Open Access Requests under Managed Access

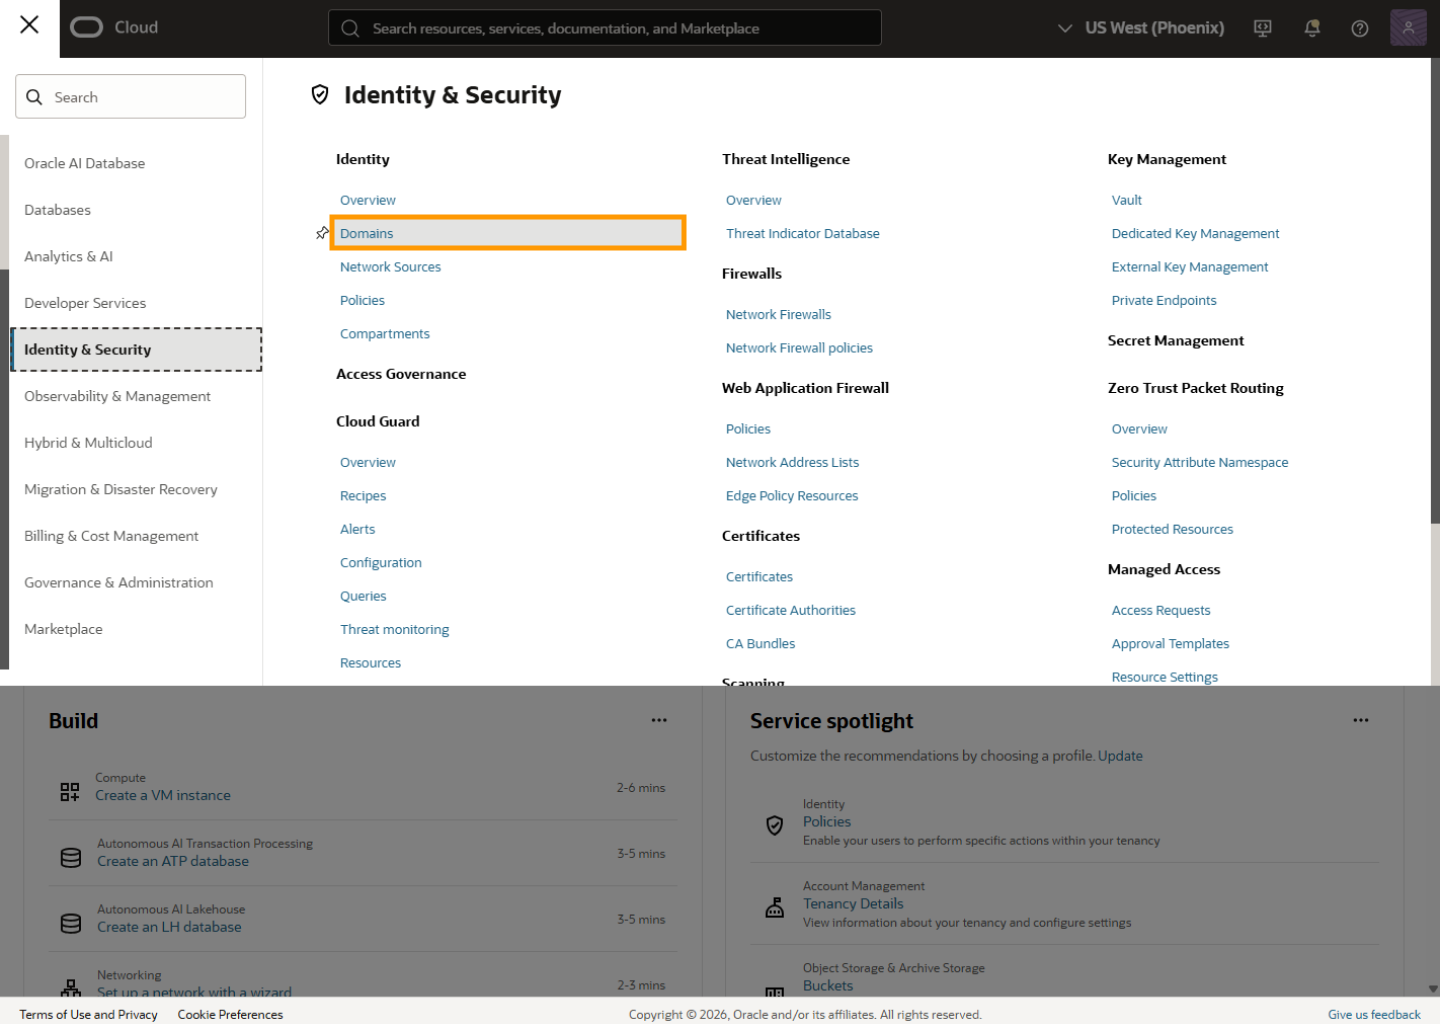point(1161,611)
